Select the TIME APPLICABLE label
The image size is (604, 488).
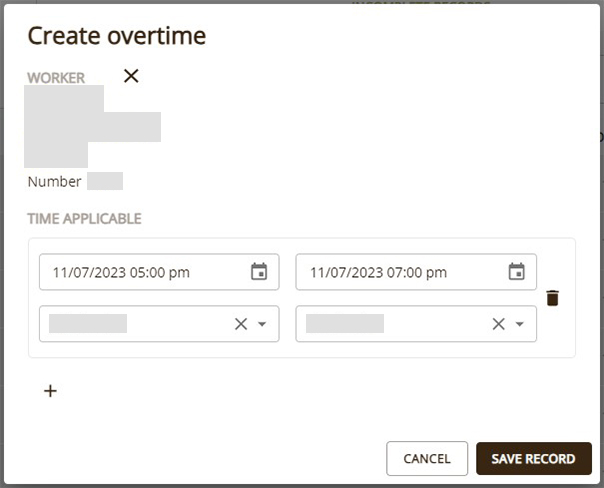84,219
